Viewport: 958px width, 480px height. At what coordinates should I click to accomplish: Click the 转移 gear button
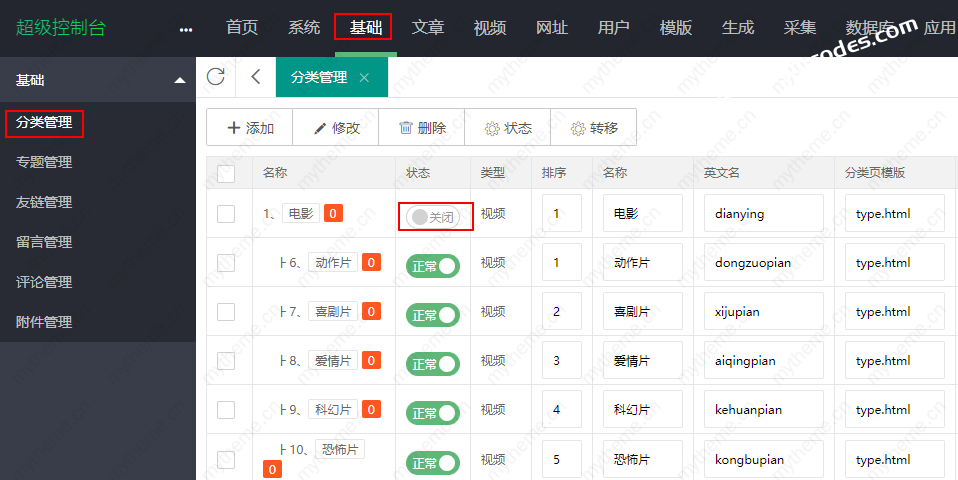(594, 128)
